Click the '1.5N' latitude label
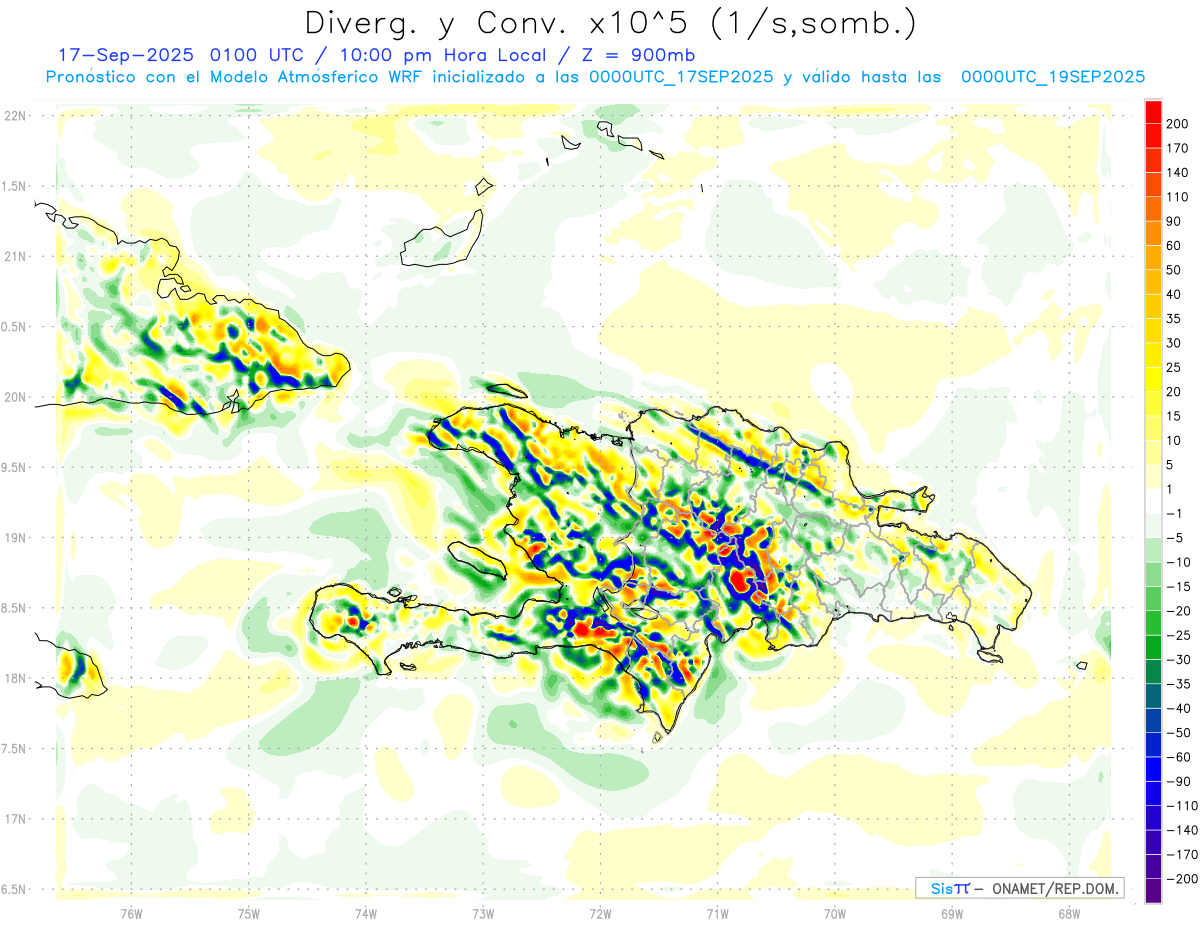Screen dimensions: 1200x927 point(15,186)
